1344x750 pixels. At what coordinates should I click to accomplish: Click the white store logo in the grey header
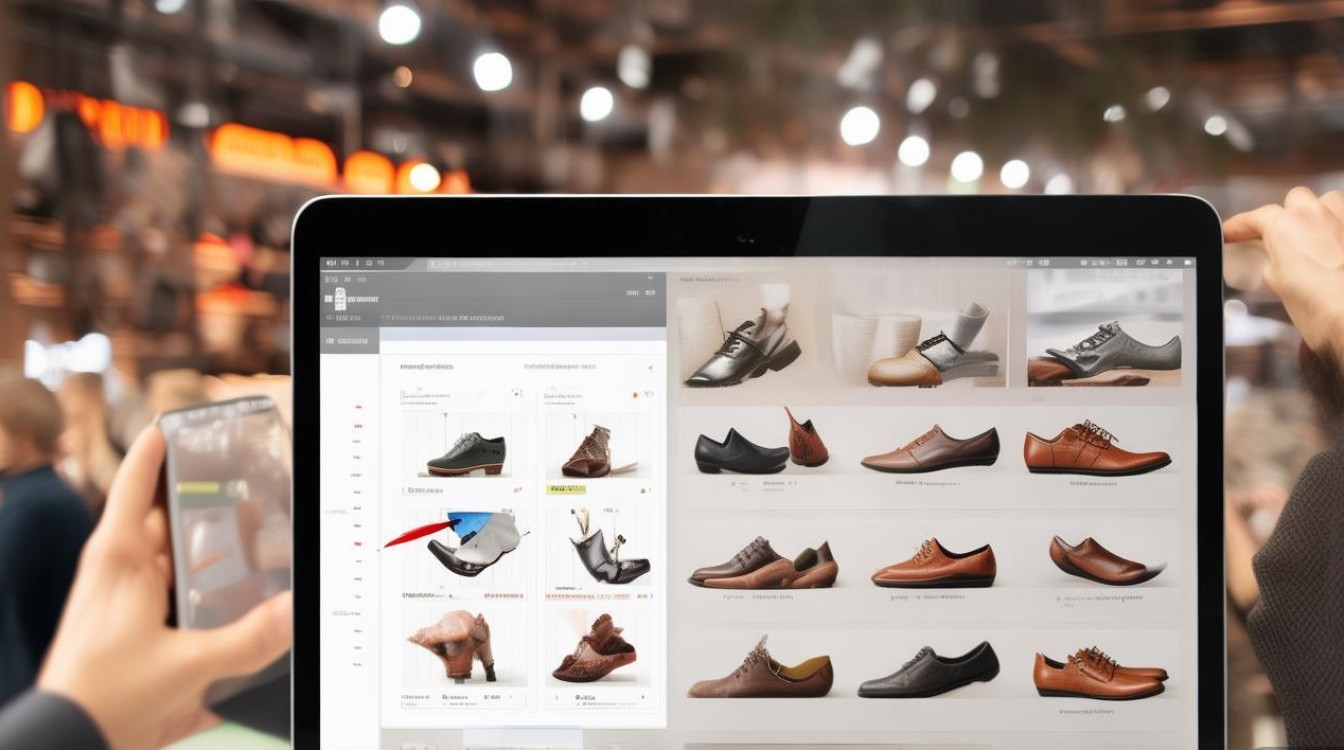pyautogui.click(x=340, y=297)
